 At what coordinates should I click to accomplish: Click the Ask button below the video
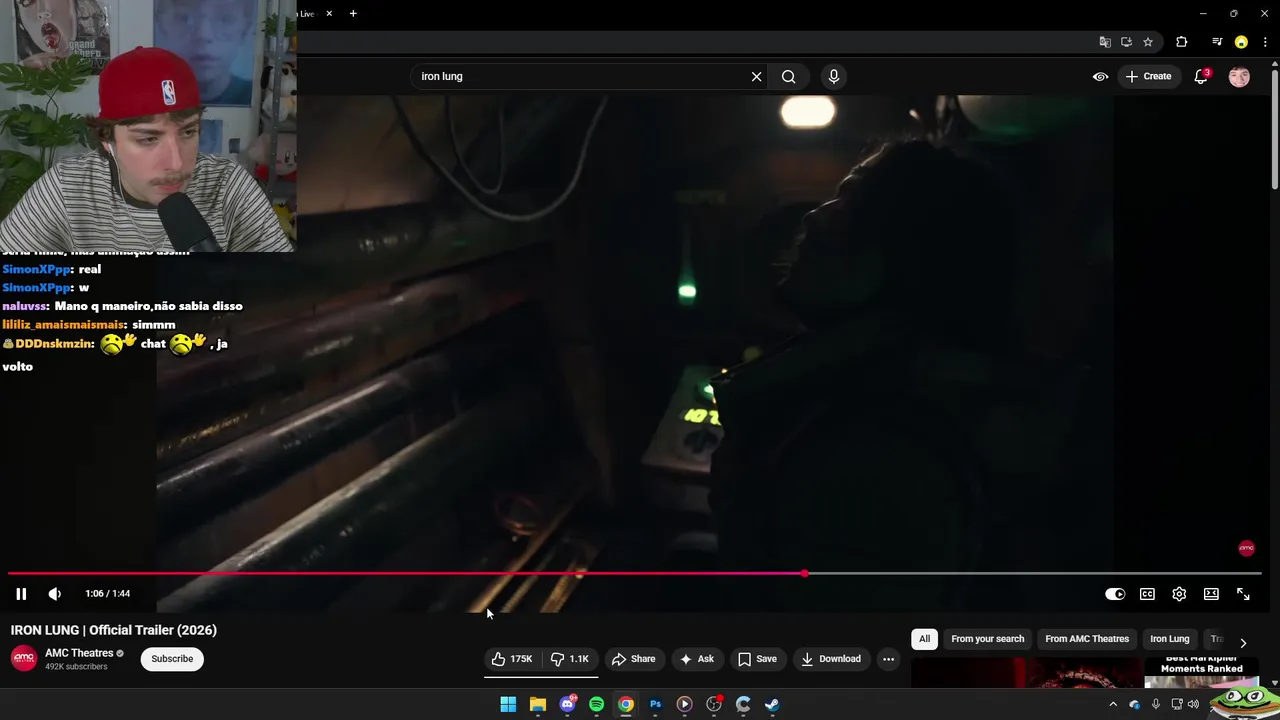pos(696,659)
